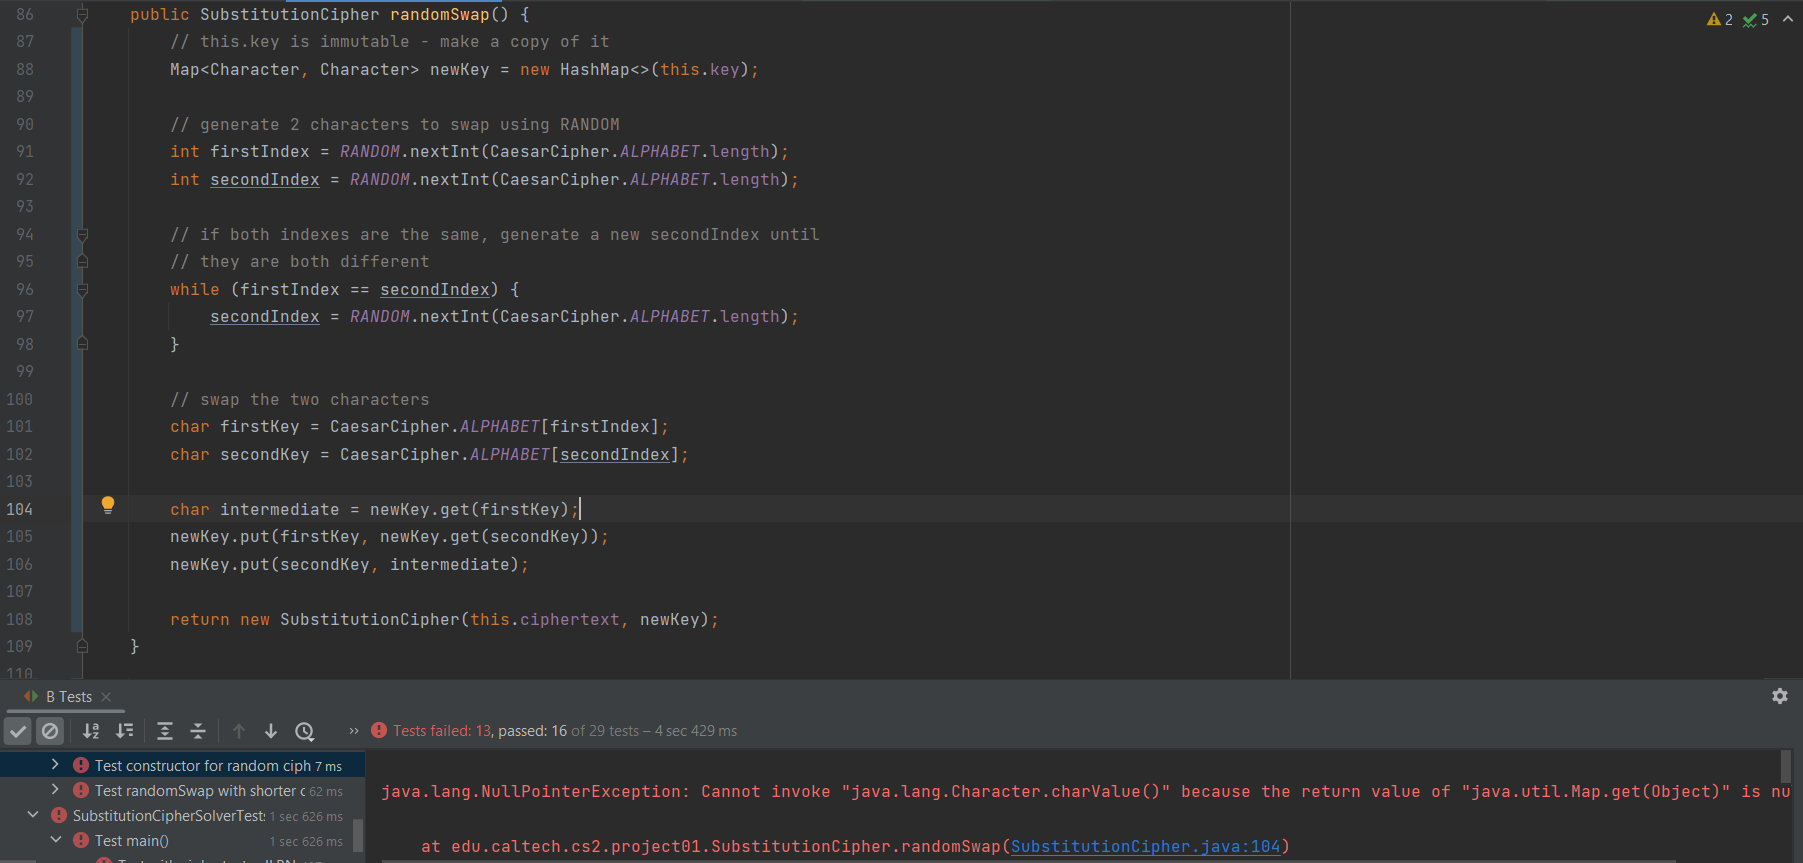This screenshot has height=863, width=1803.
Task: Click the Collapse All tests icon
Action: [x=198, y=731]
